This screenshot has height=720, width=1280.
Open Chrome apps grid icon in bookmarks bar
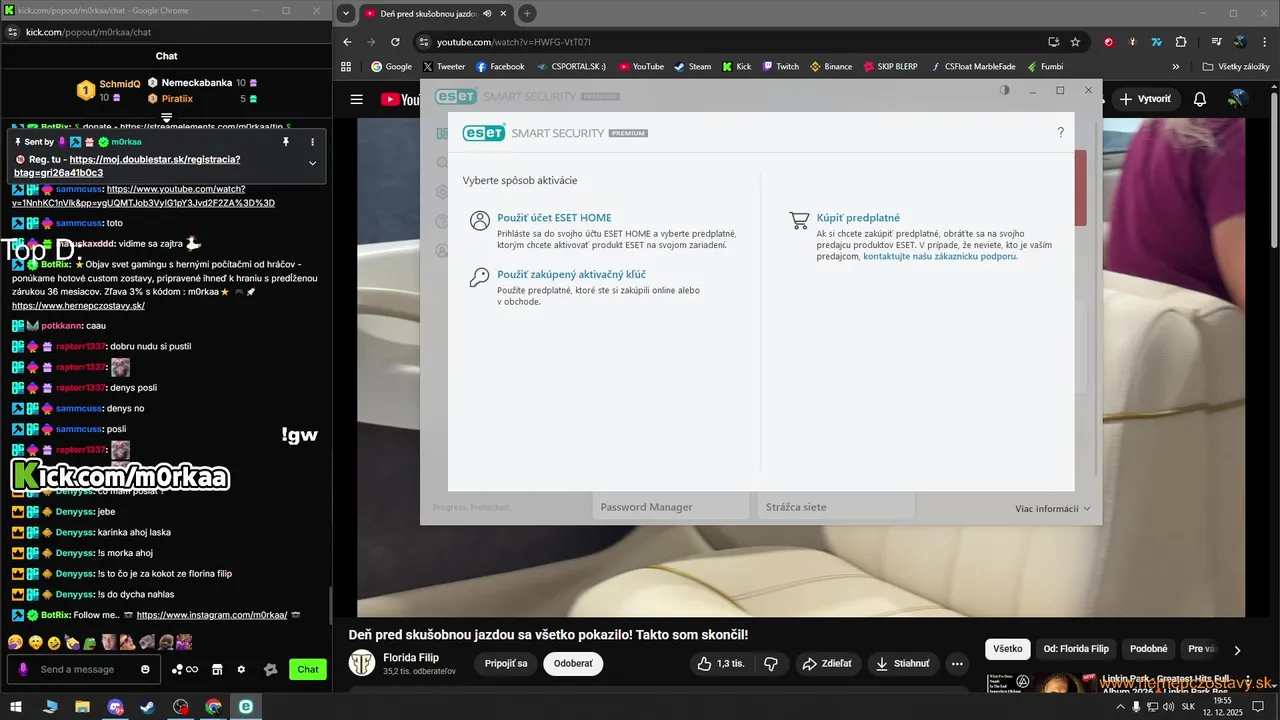(346, 67)
